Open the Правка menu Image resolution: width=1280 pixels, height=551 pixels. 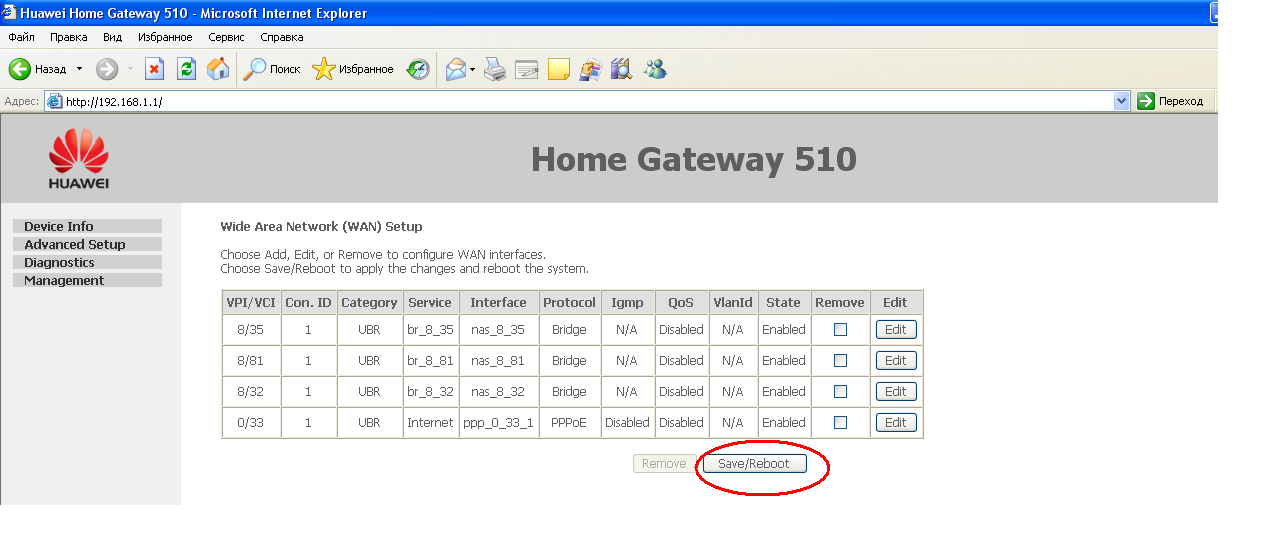pos(68,37)
